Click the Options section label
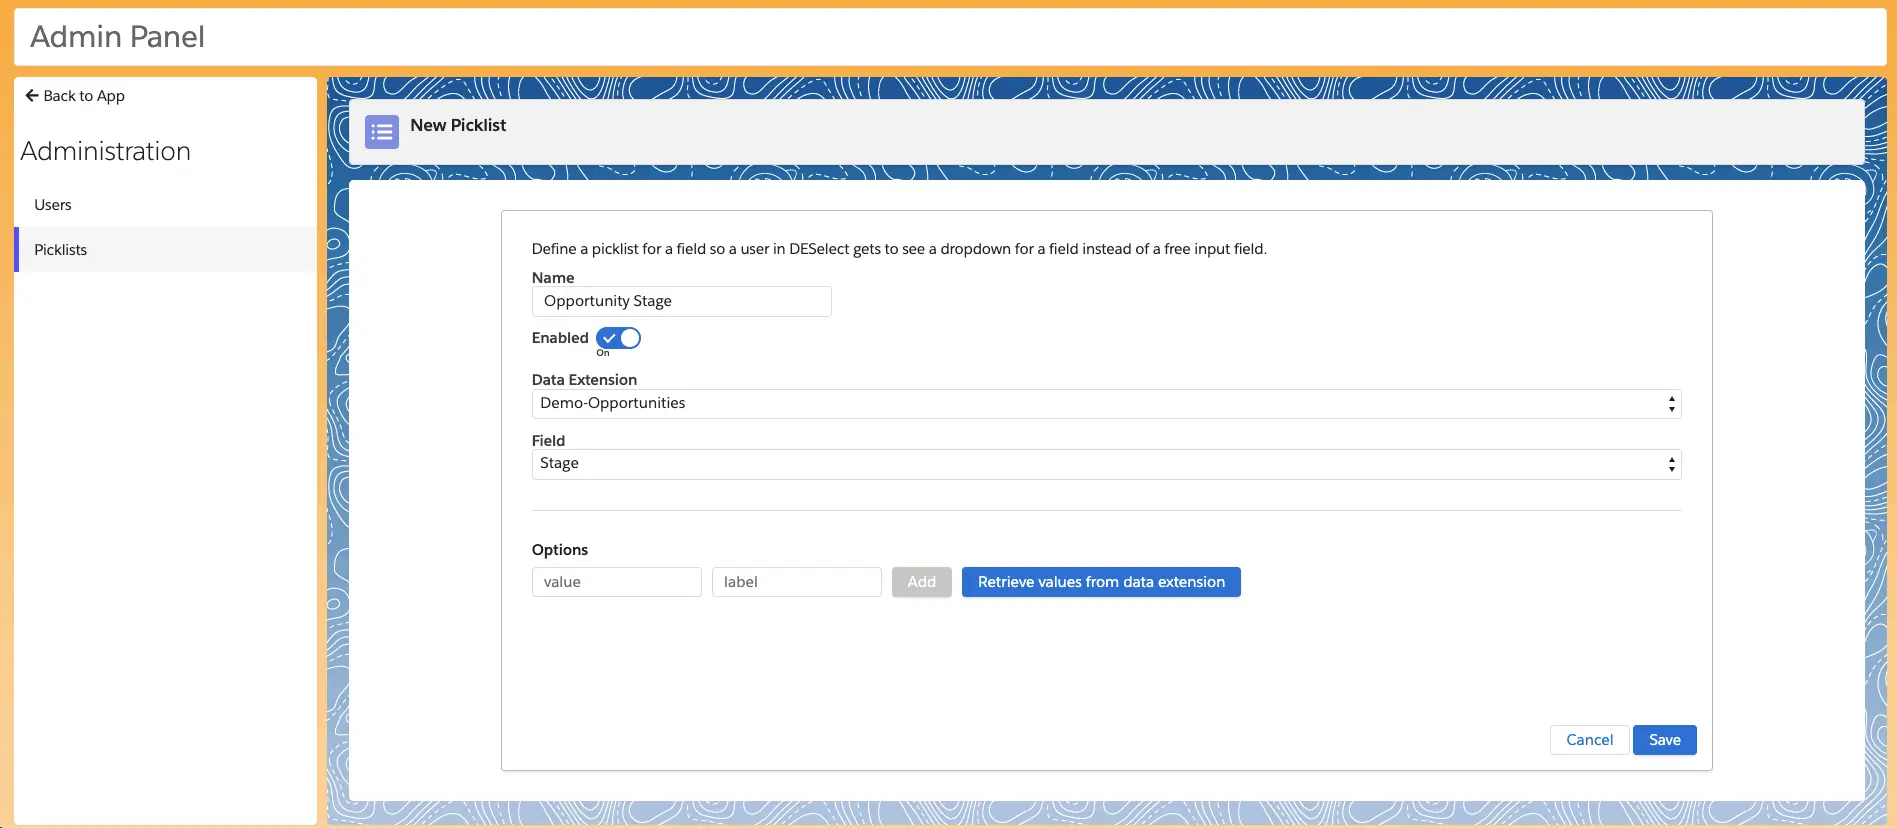 pos(560,550)
